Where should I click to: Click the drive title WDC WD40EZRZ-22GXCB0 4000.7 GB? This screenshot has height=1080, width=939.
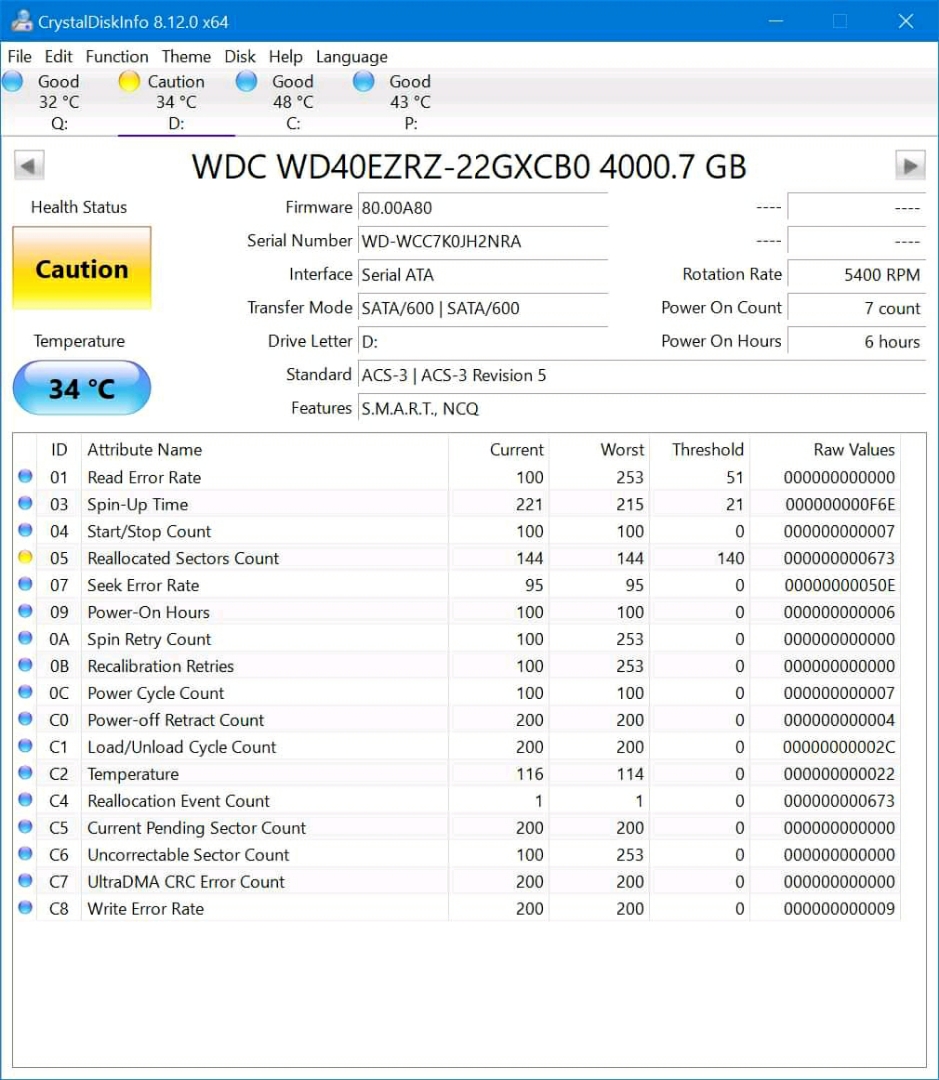tap(468, 166)
